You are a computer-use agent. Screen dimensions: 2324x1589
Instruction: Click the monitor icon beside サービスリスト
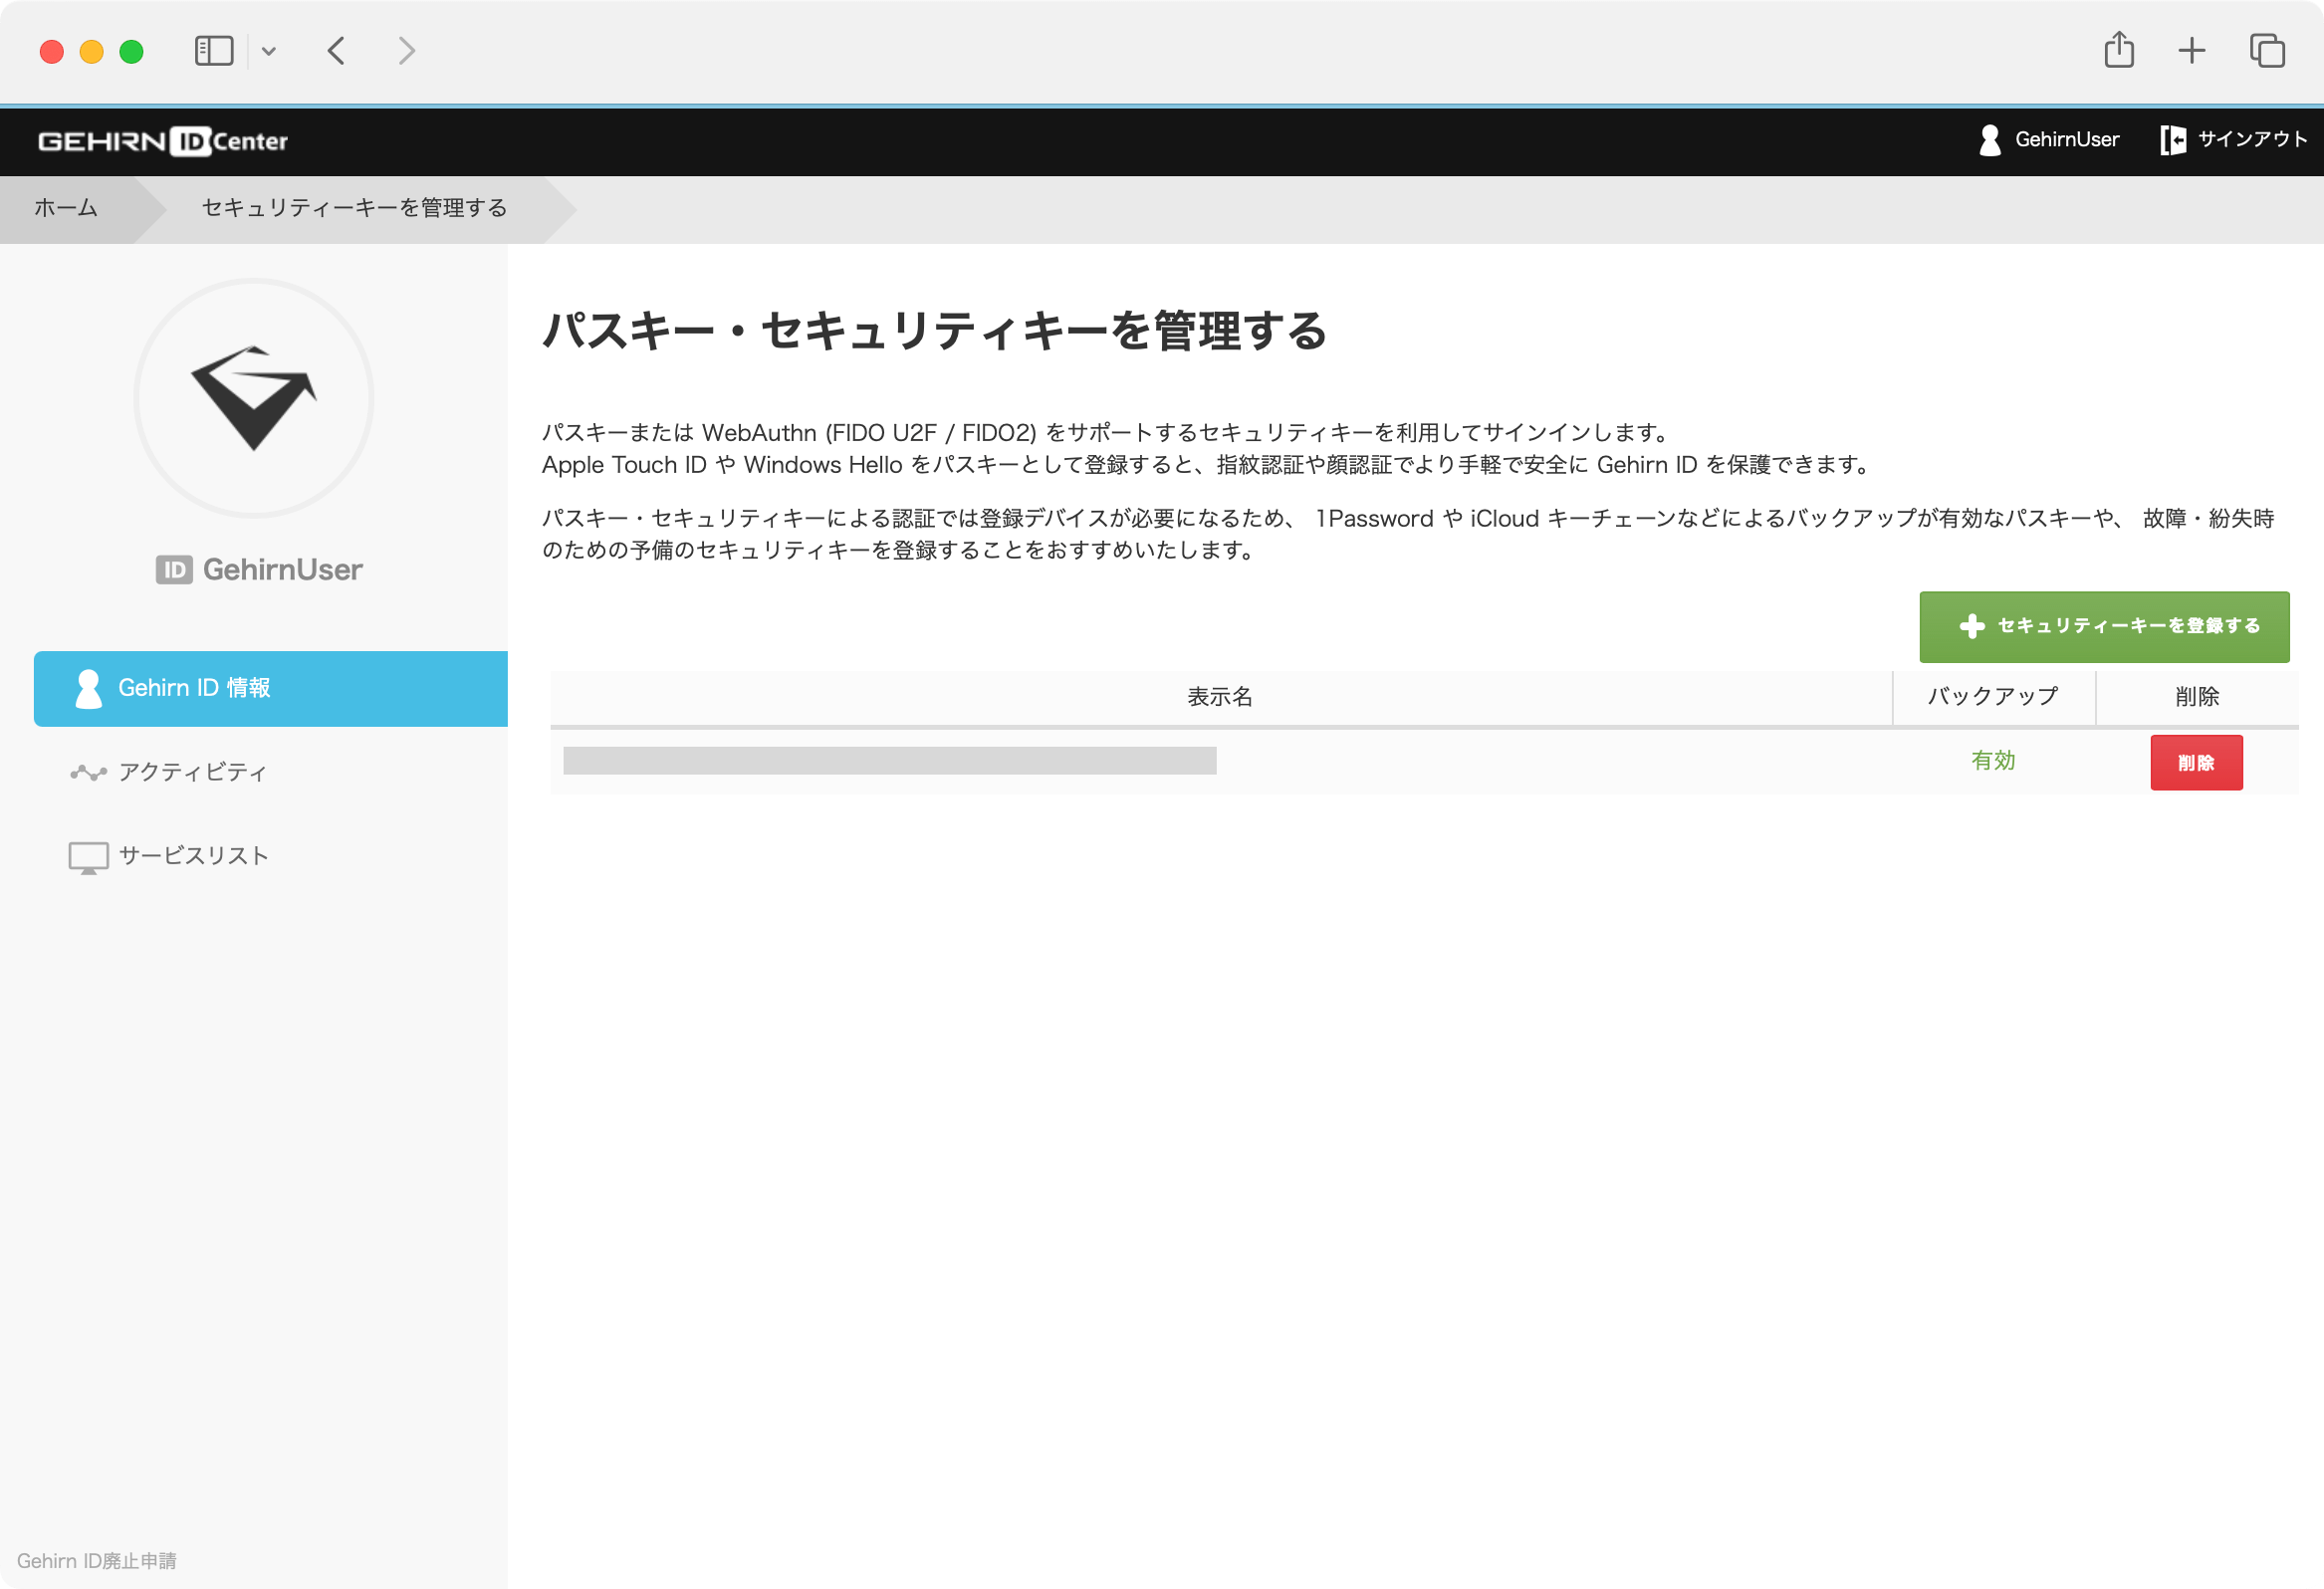(88, 855)
